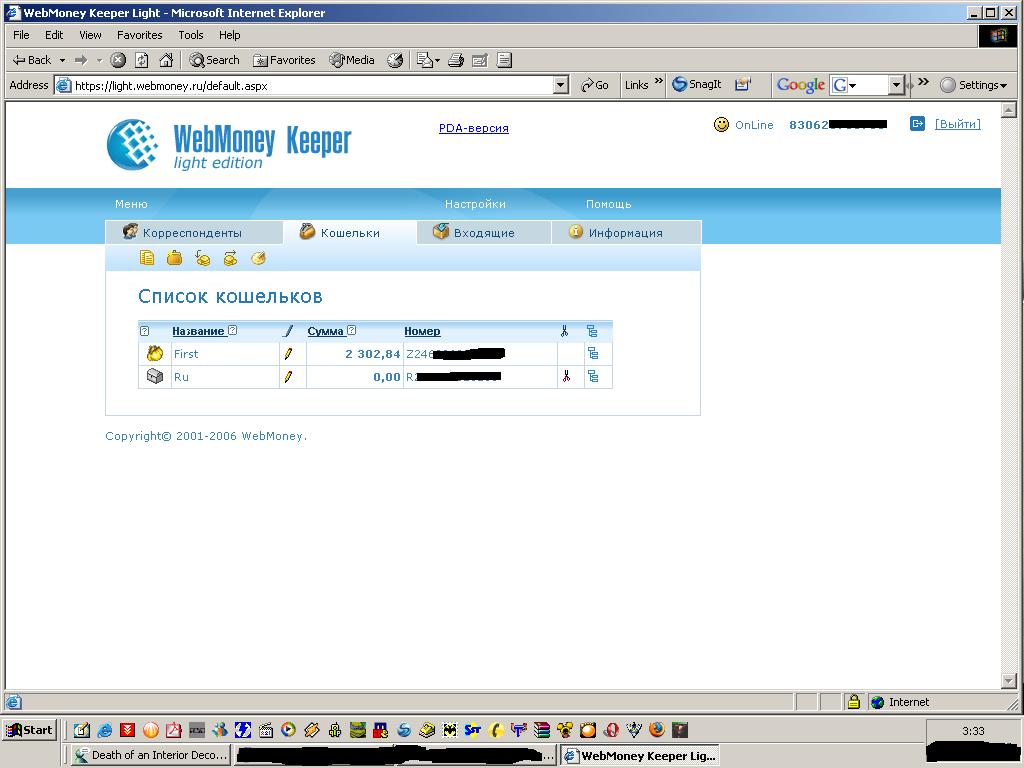
Task: Expand the Links toolbar chevron
Action: click(x=658, y=81)
